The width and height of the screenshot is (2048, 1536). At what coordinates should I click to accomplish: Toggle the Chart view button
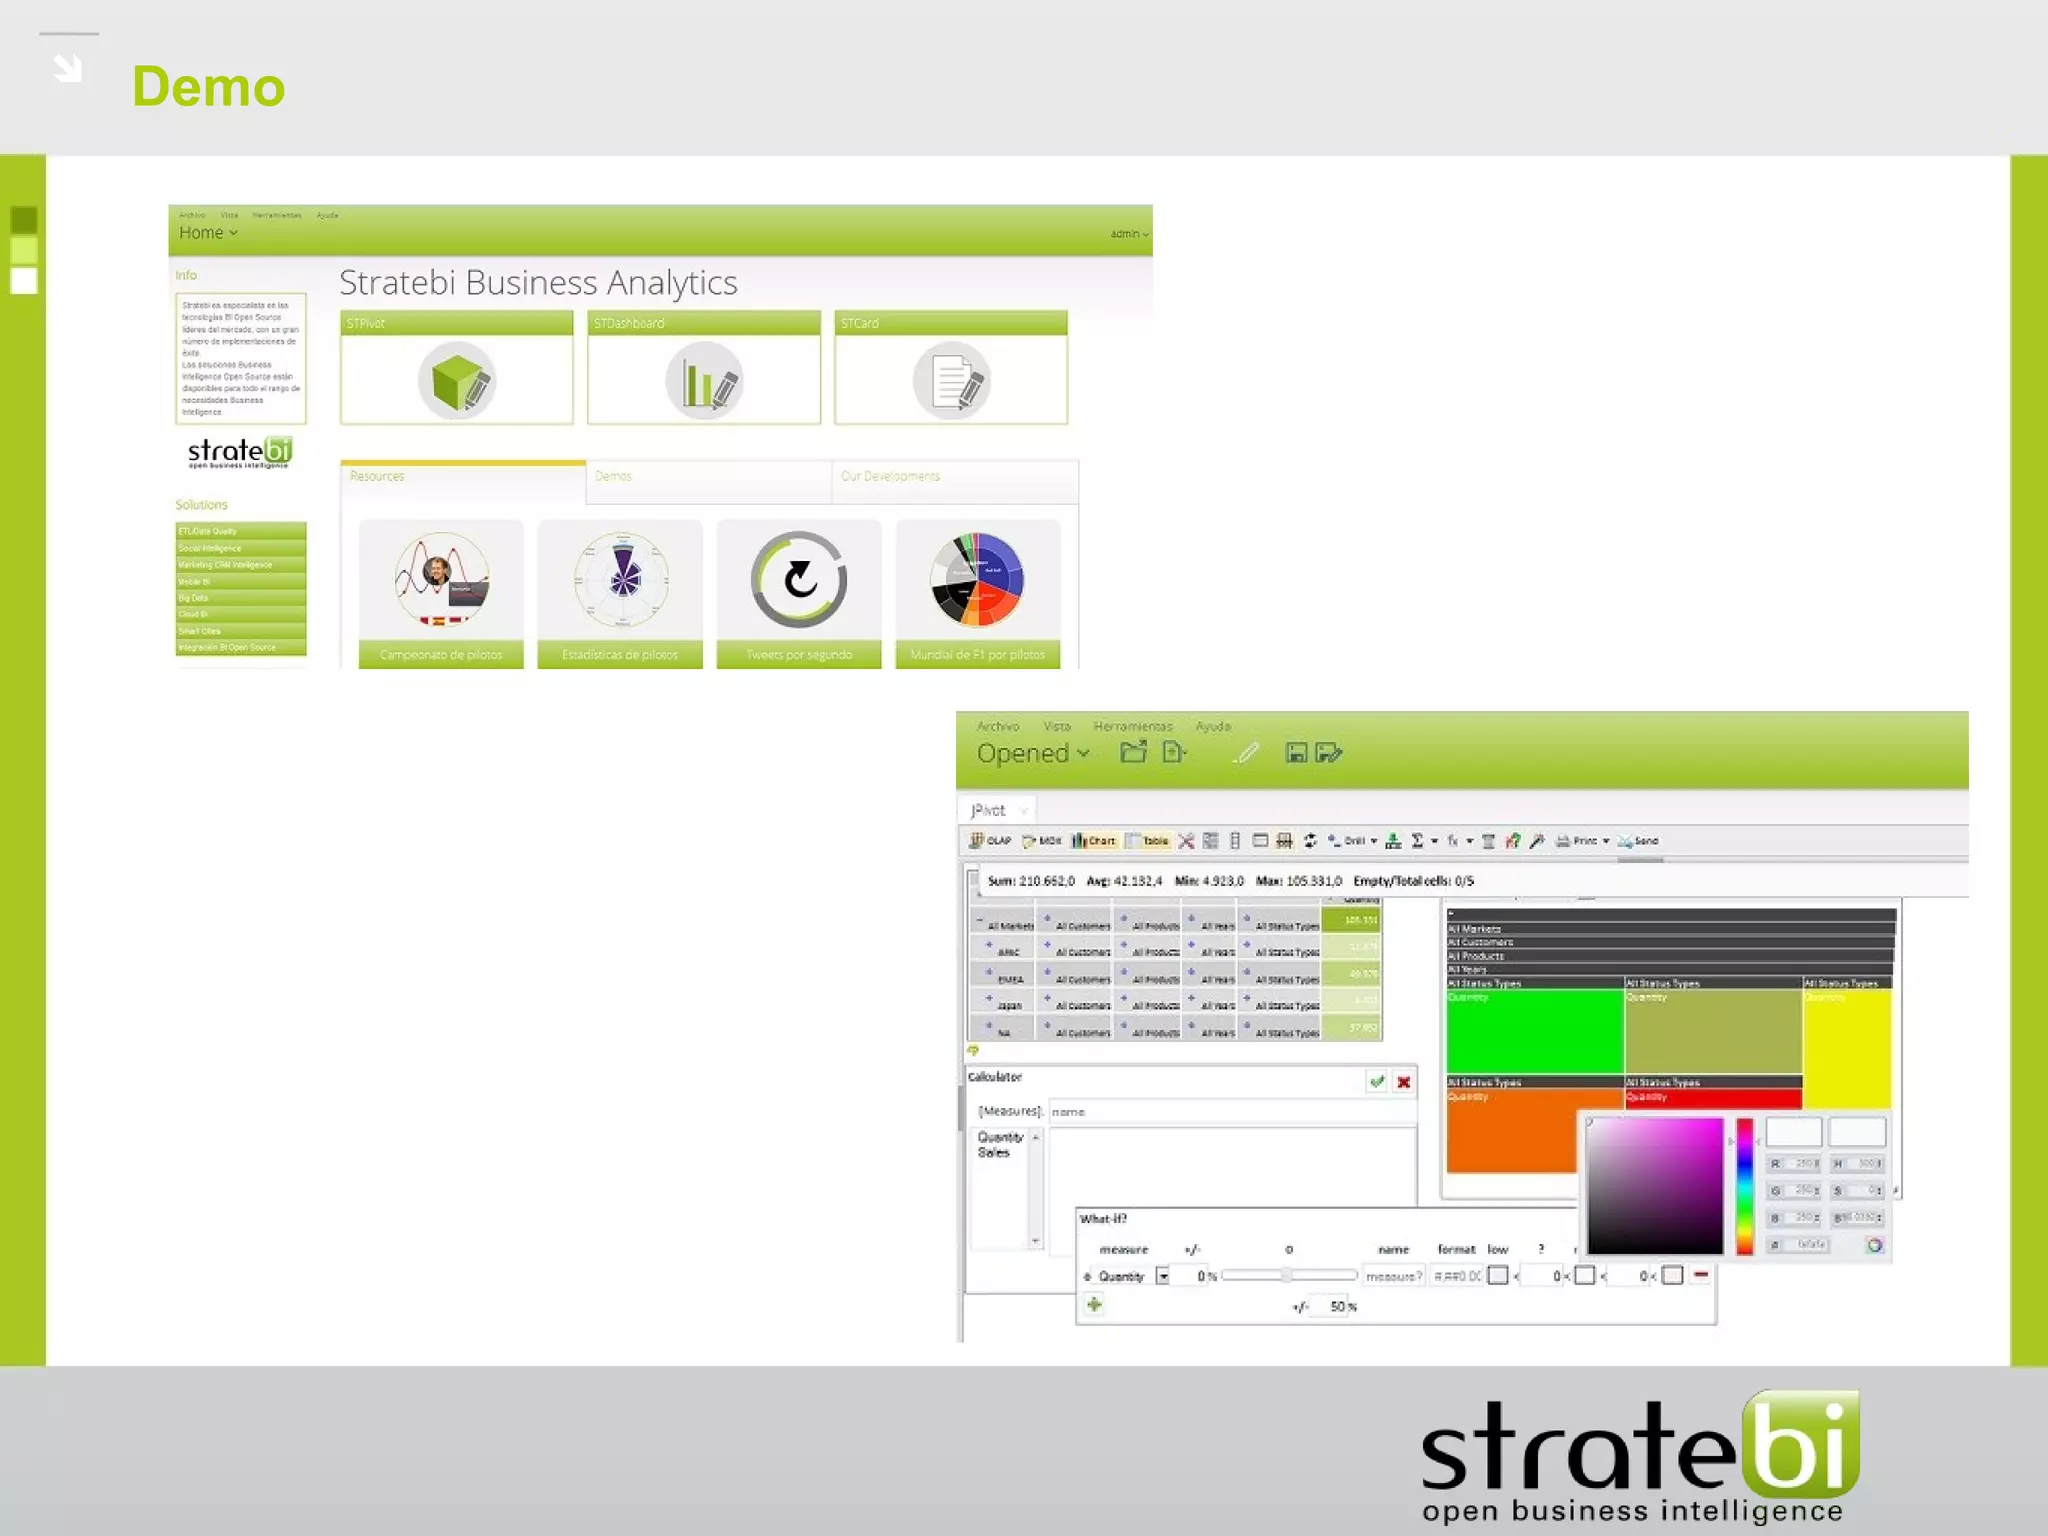click(1094, 841)
